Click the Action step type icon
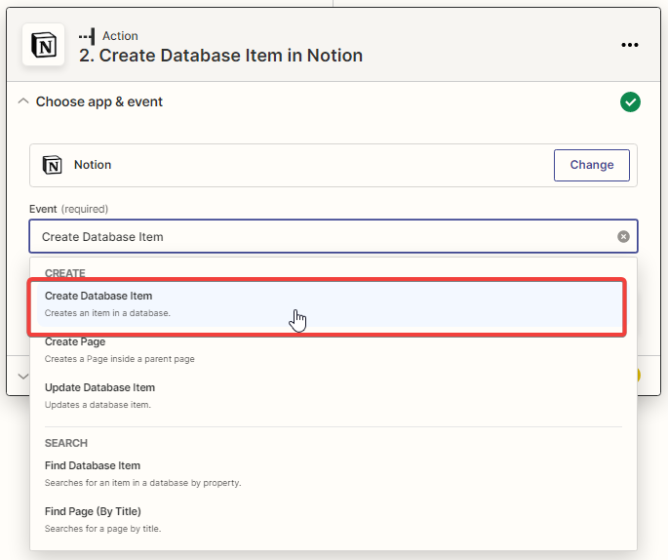The height and width of the screenshot is (560, 668). (x=87, y=36)
